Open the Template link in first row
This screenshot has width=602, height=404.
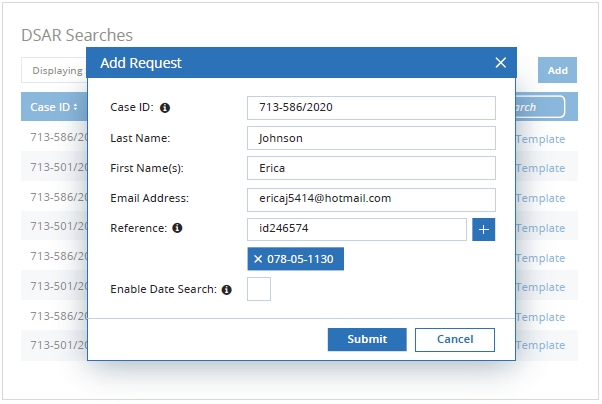(540, 140)
